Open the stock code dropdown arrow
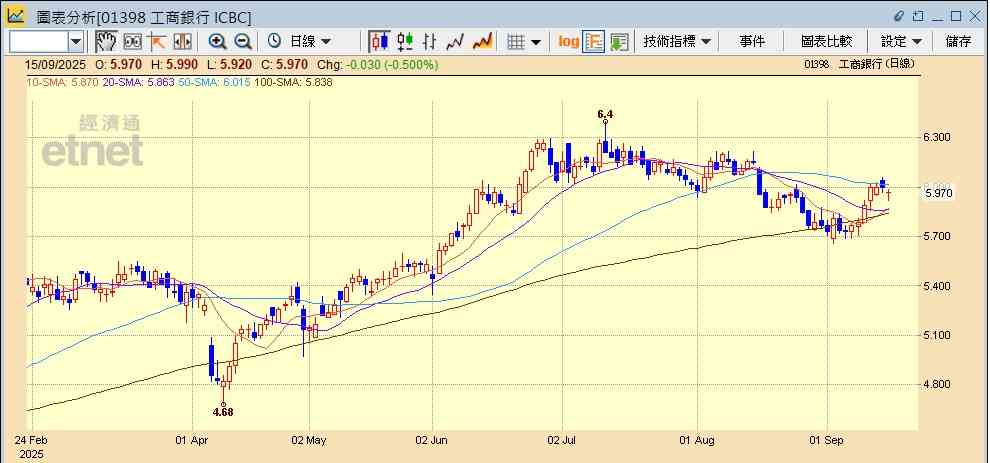This screenshot has width=990, height=463. tap(76, 42)
